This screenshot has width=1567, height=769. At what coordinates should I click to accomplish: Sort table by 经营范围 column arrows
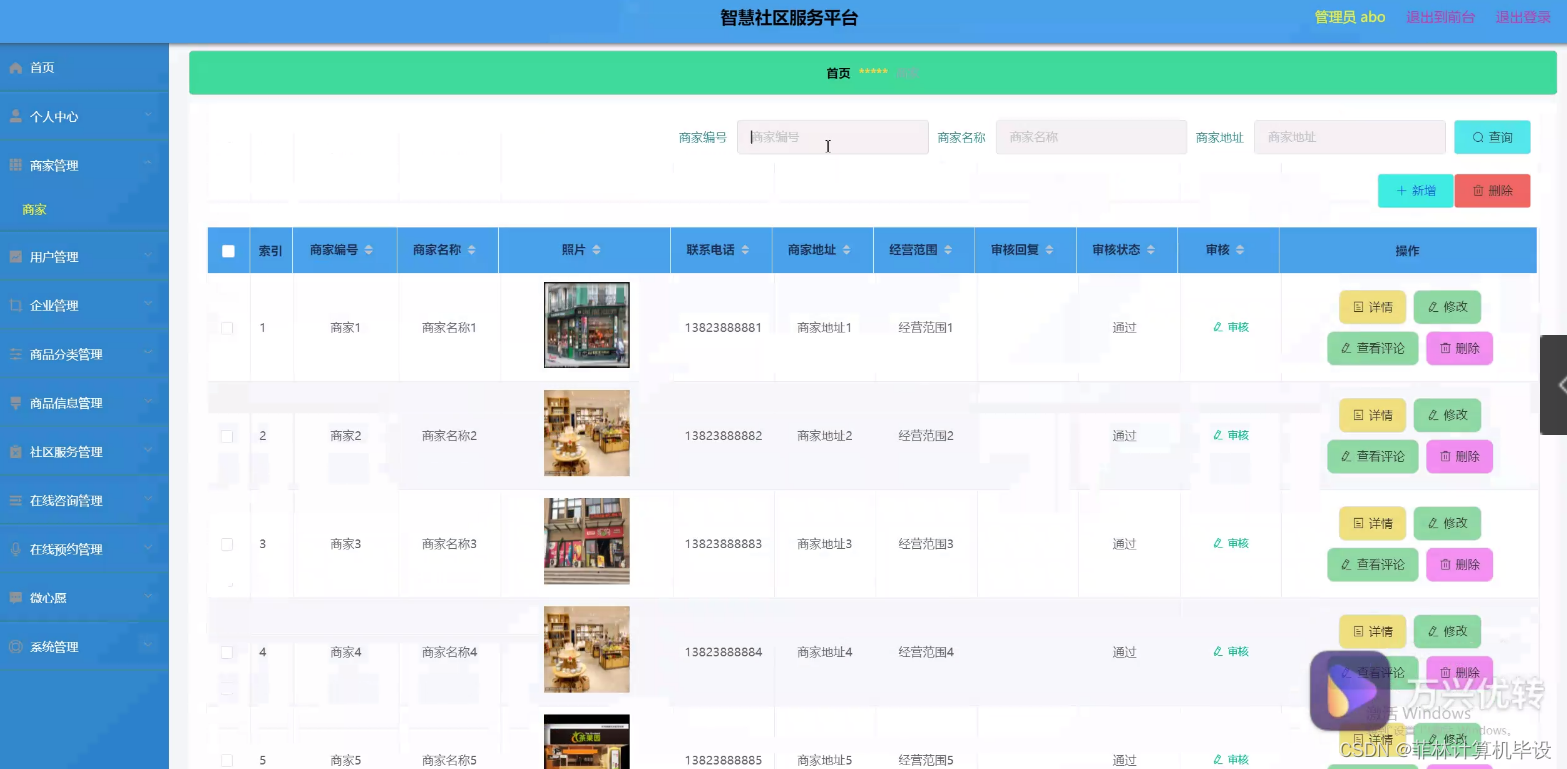948,250
